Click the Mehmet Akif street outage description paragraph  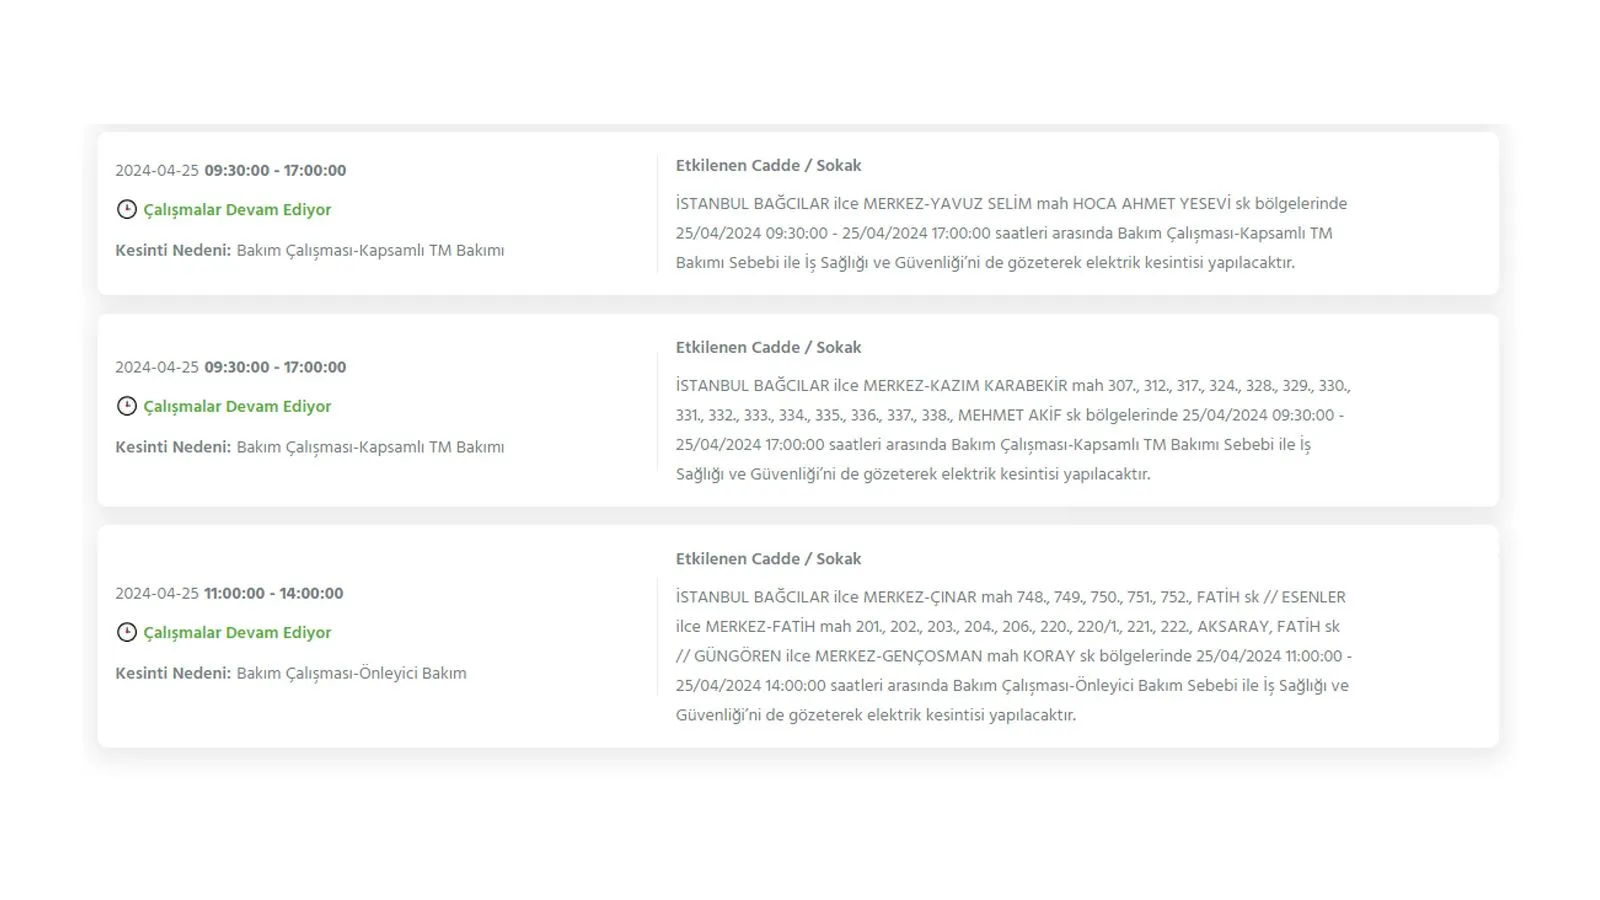pyautogui.click(x=1012, y=430)
